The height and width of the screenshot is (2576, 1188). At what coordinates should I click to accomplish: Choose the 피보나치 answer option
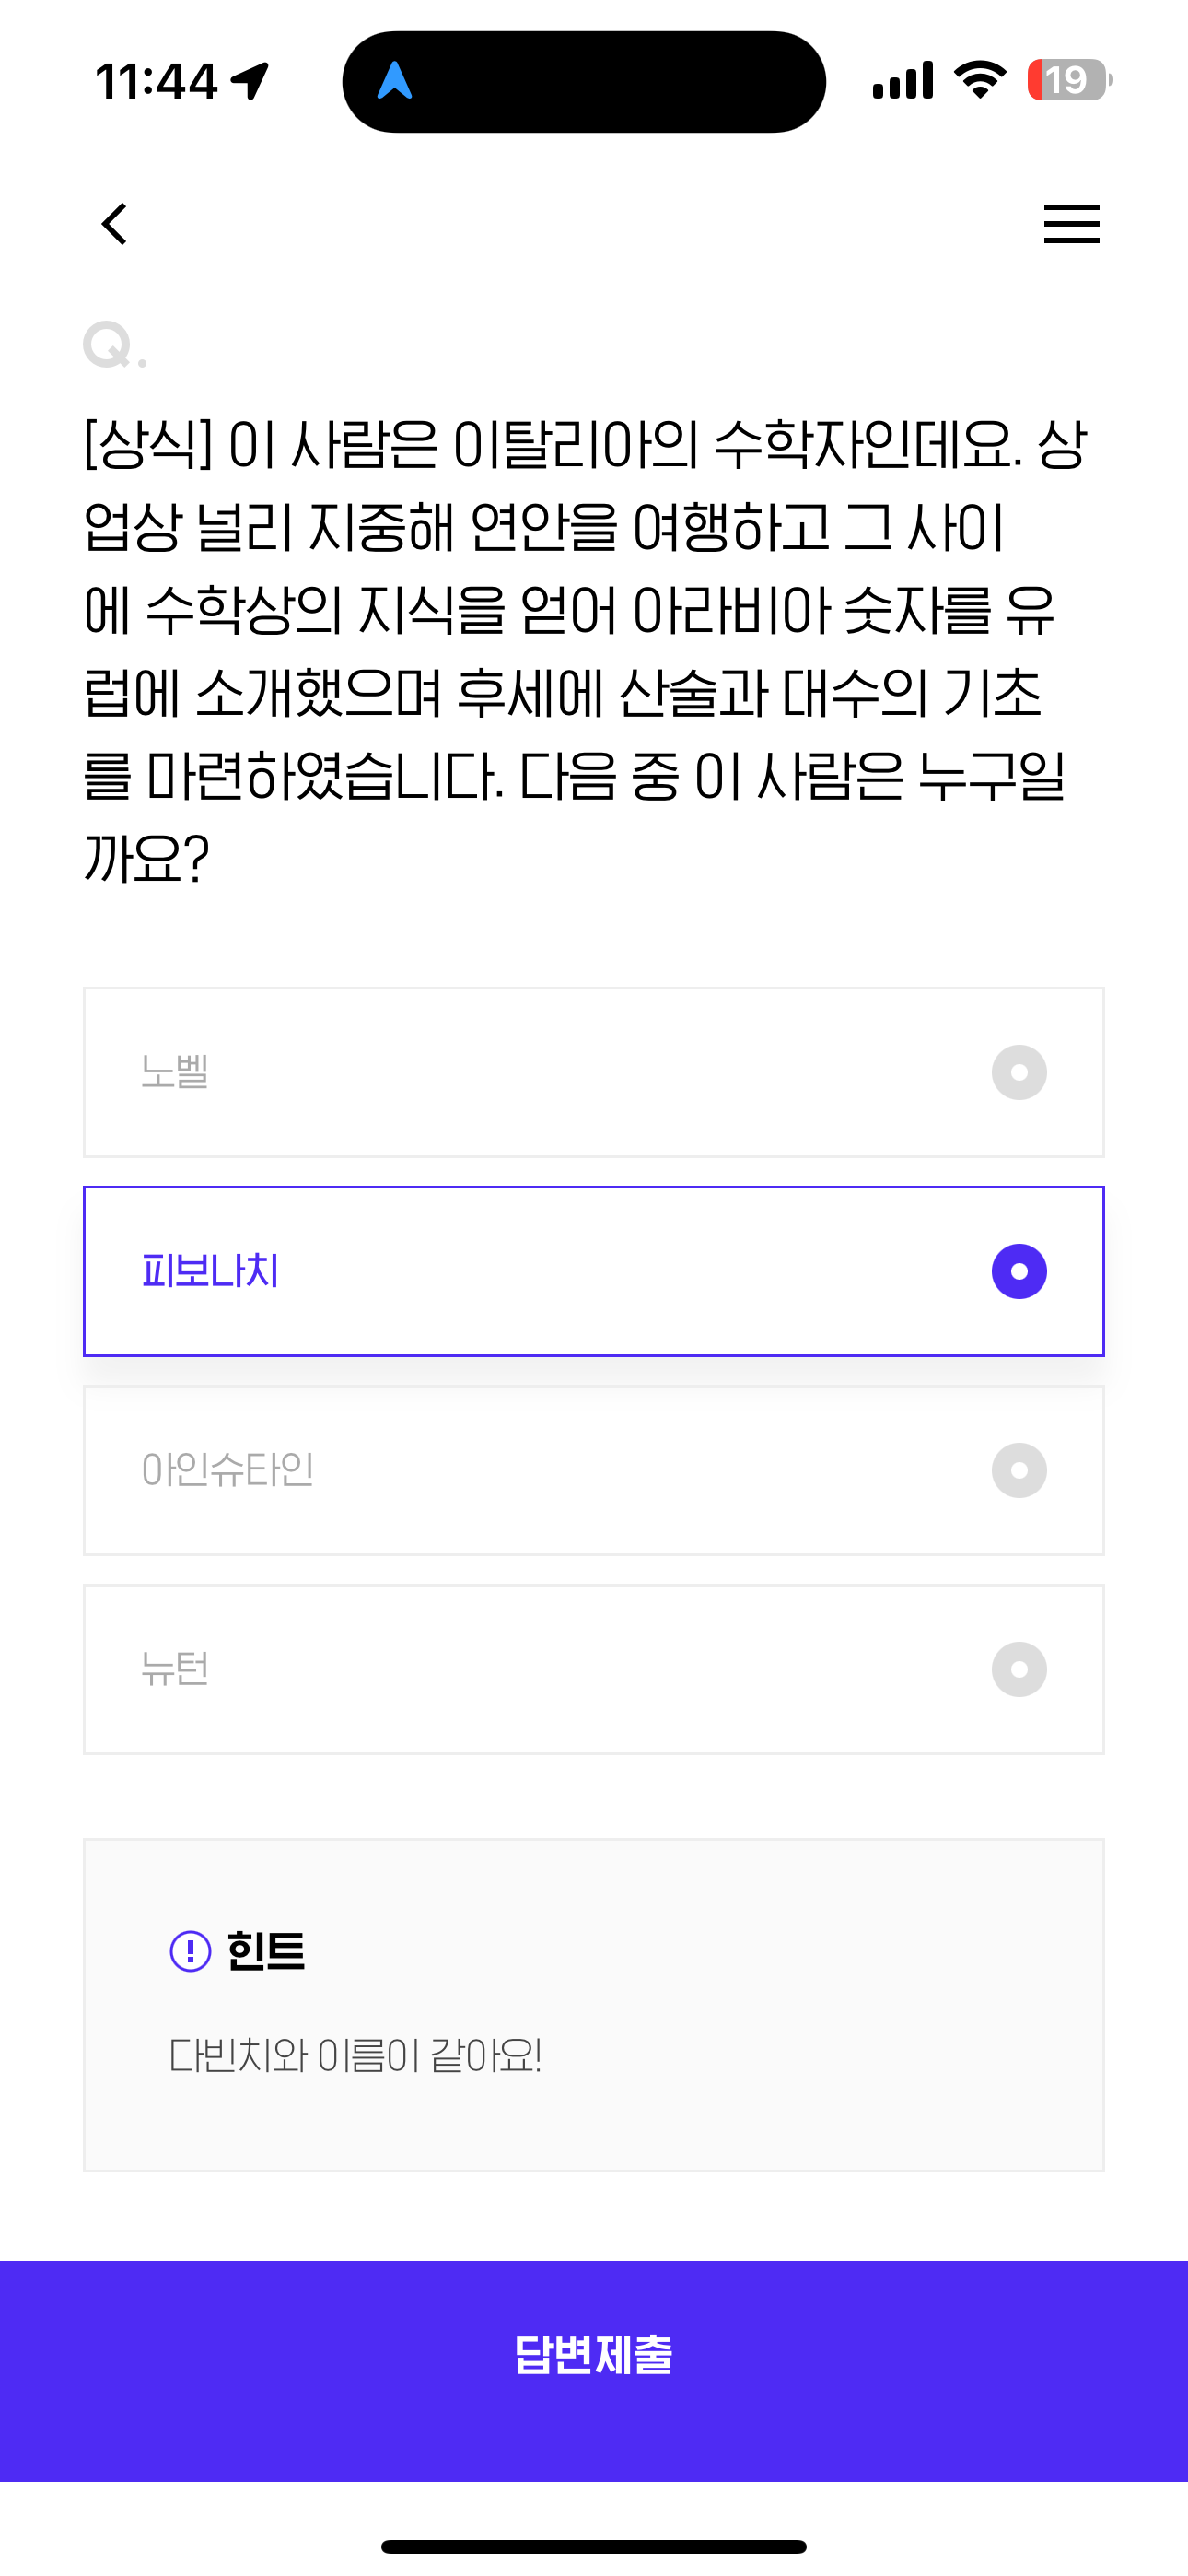click(594, 1272)
